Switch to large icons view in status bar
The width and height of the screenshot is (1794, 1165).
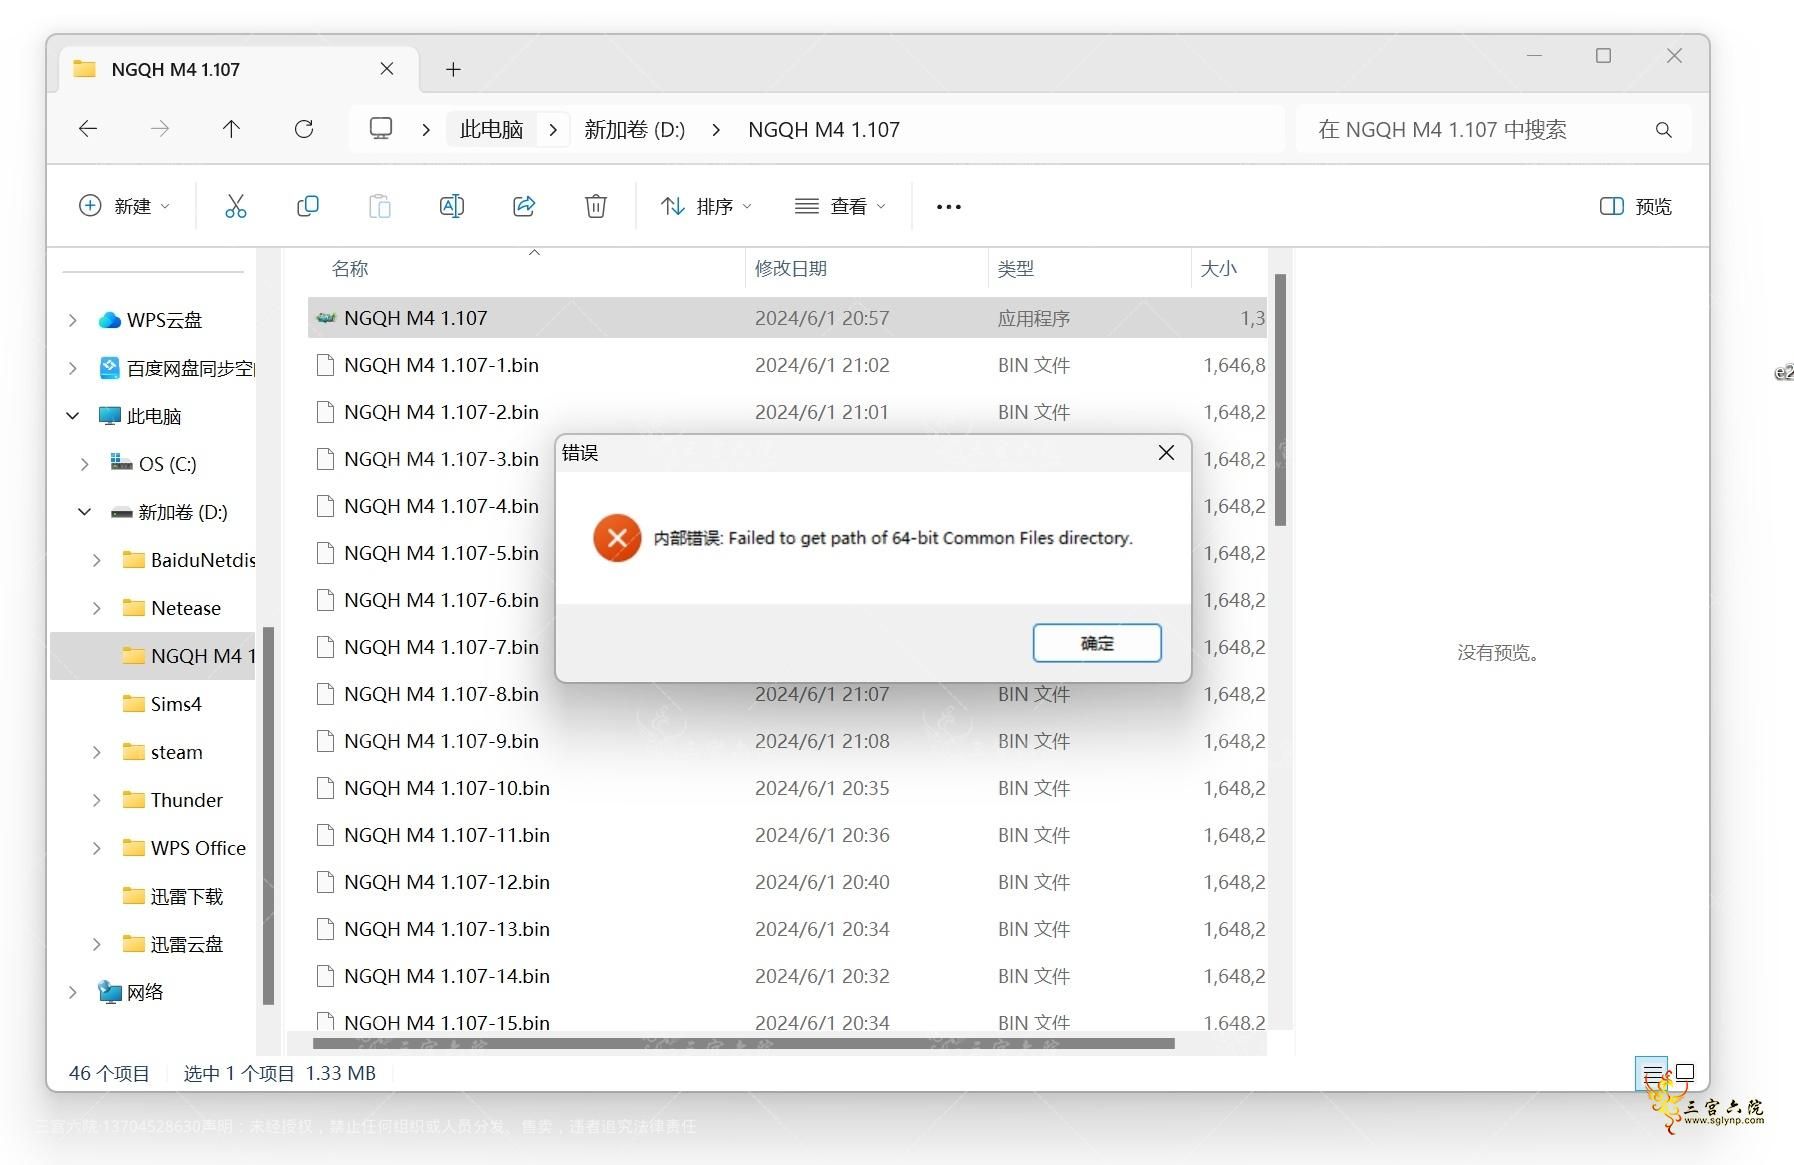(x=1685, y=1072)
